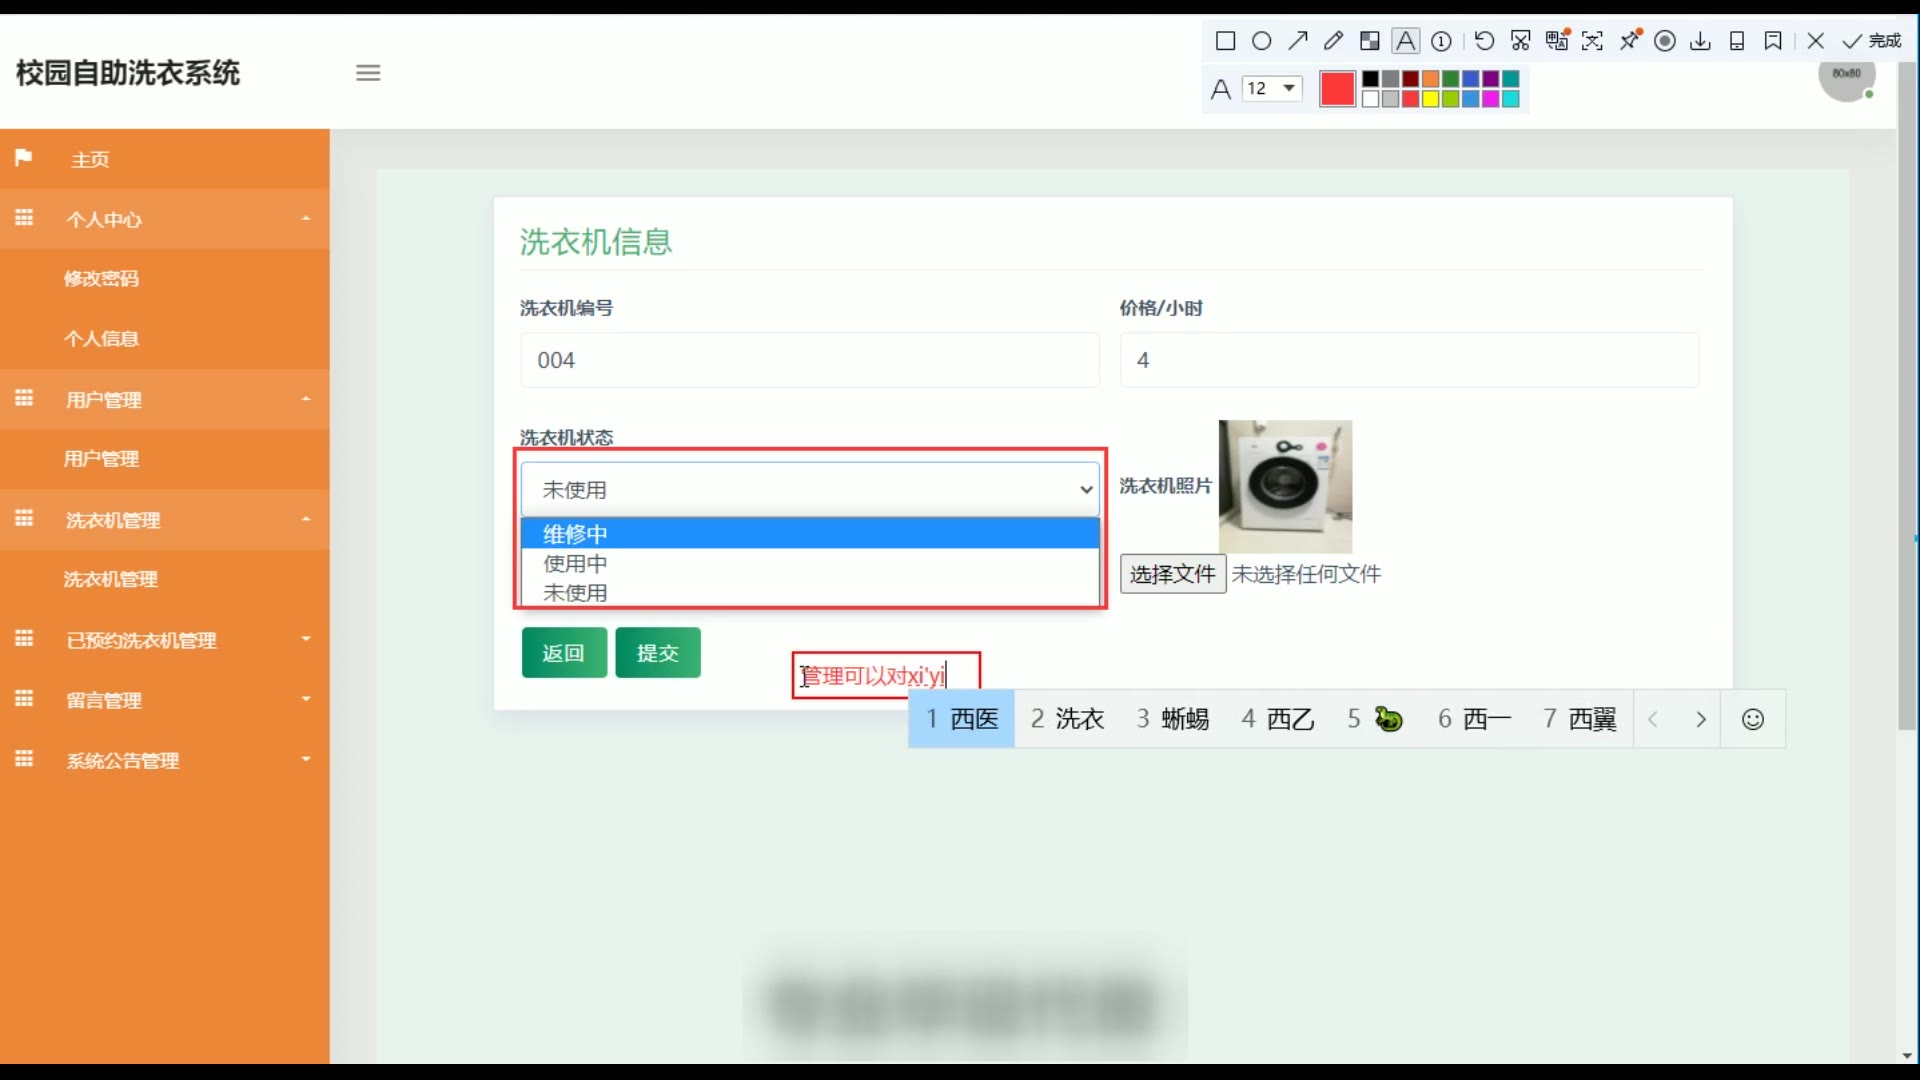This screenshot has height=1080, width=1920.
Task: Click the green 提交 button
Action: tap(658, 653)
